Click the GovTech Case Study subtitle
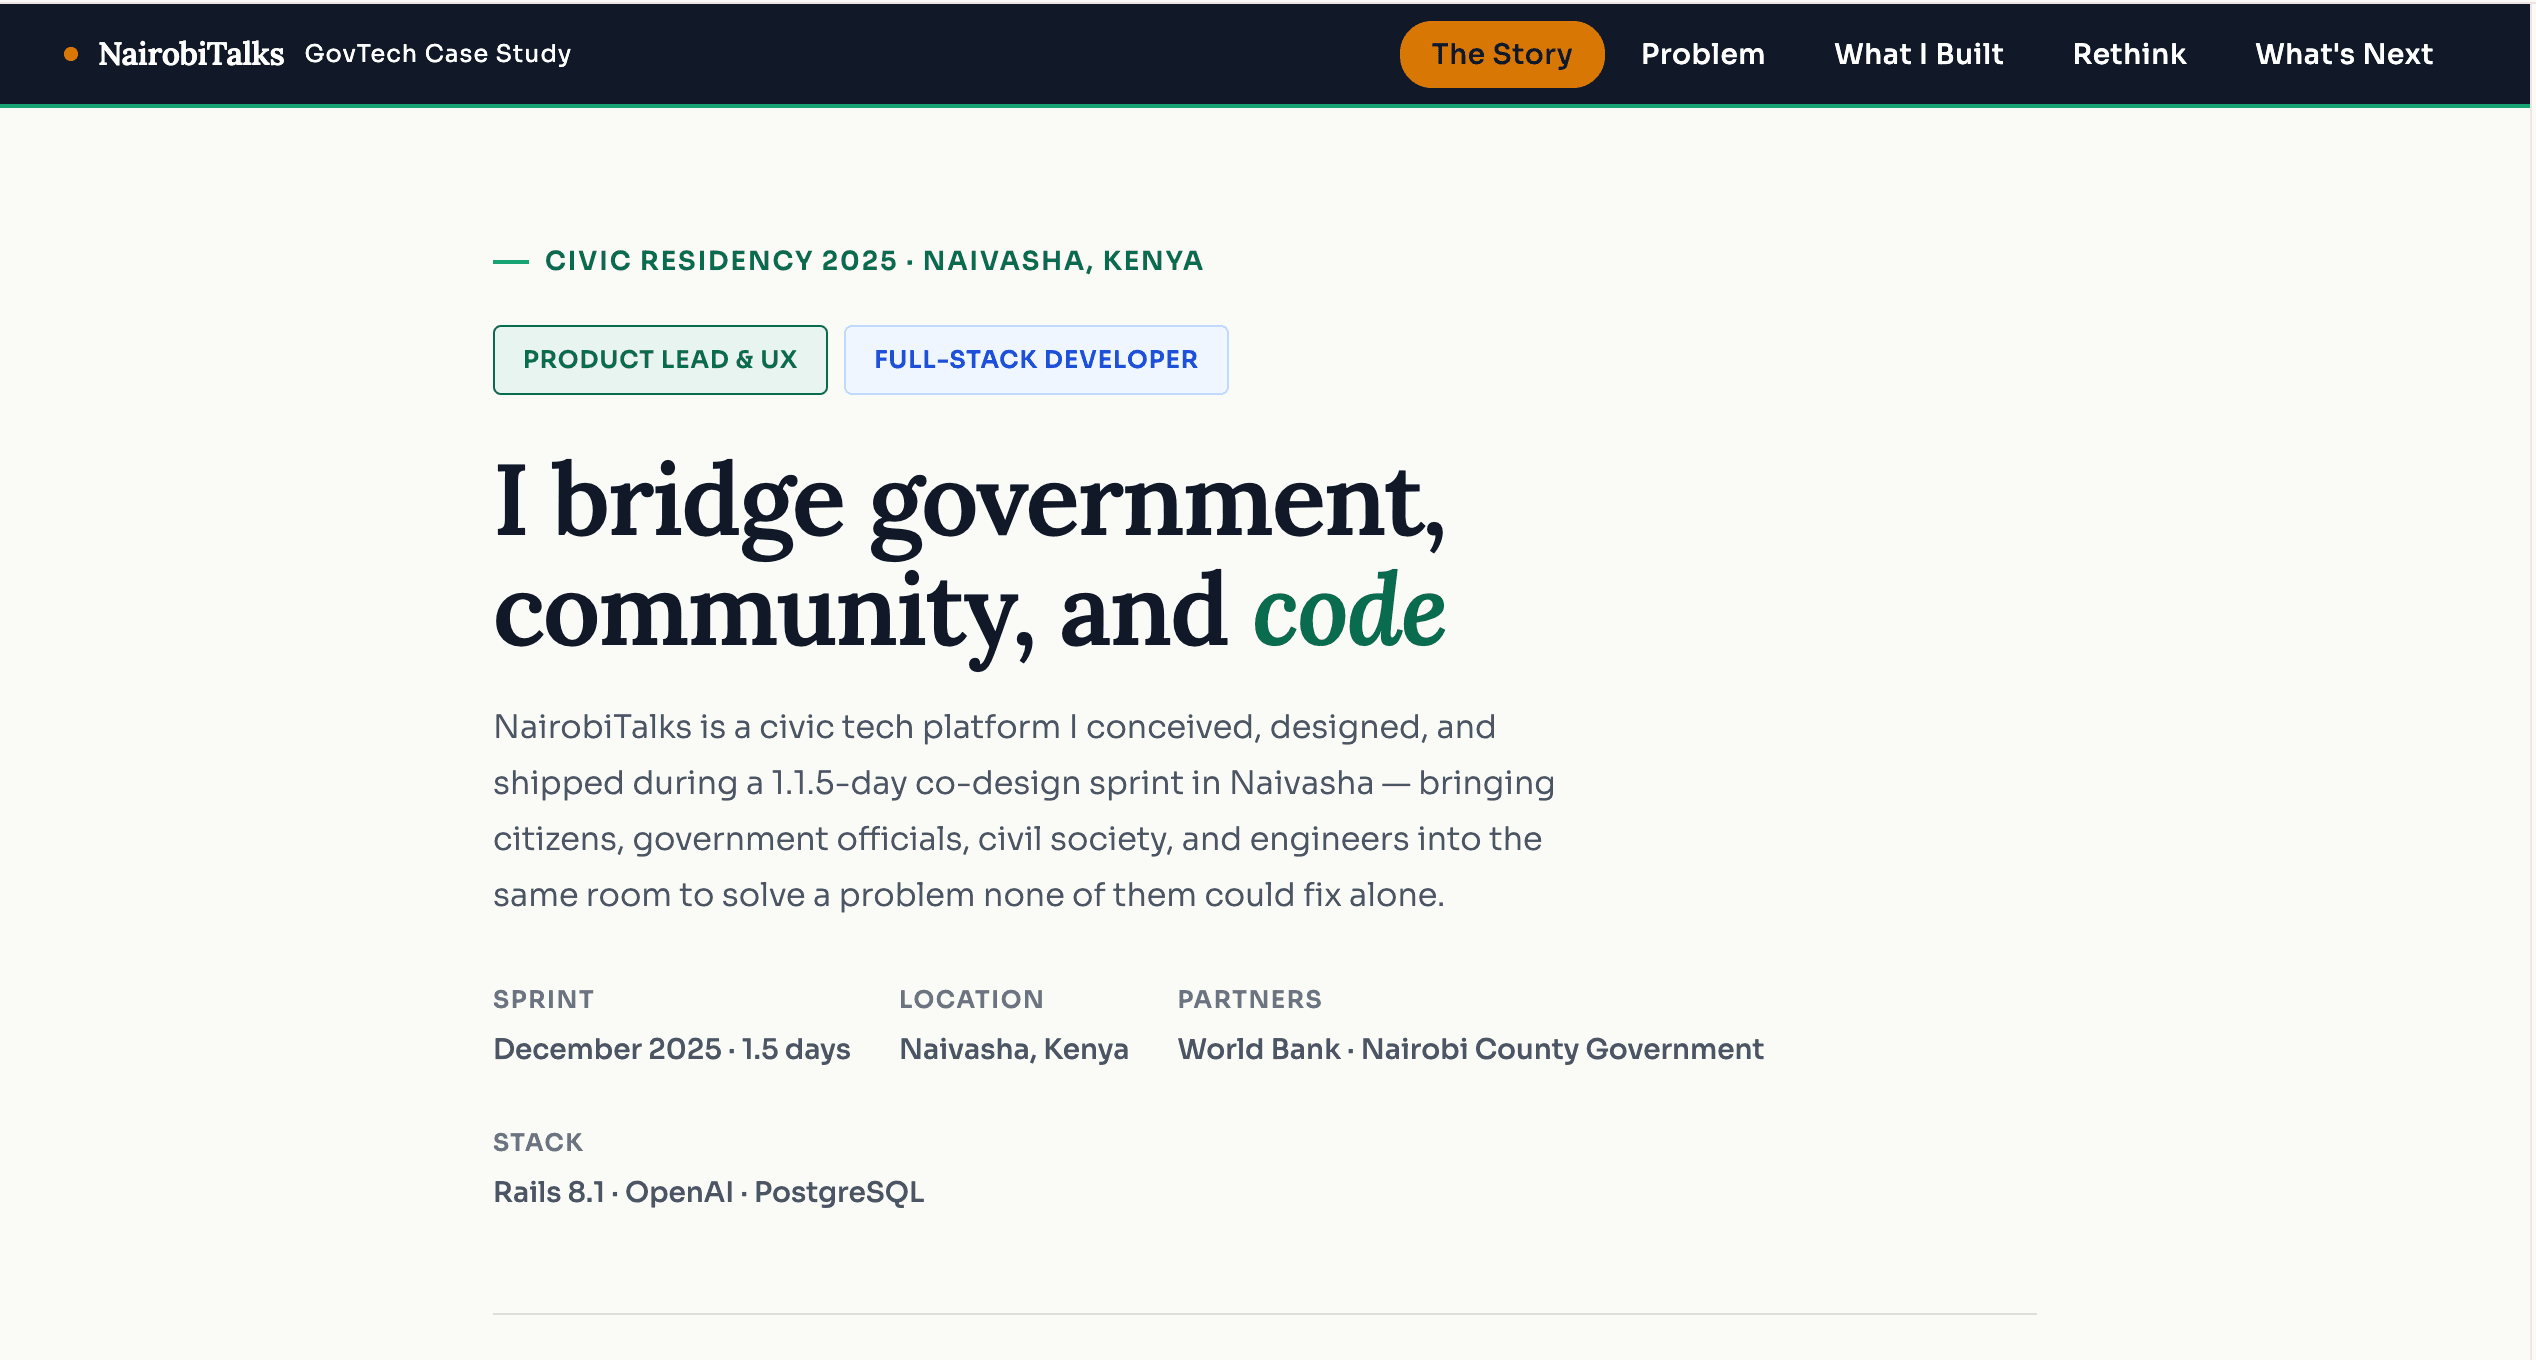 coord(438,54)
